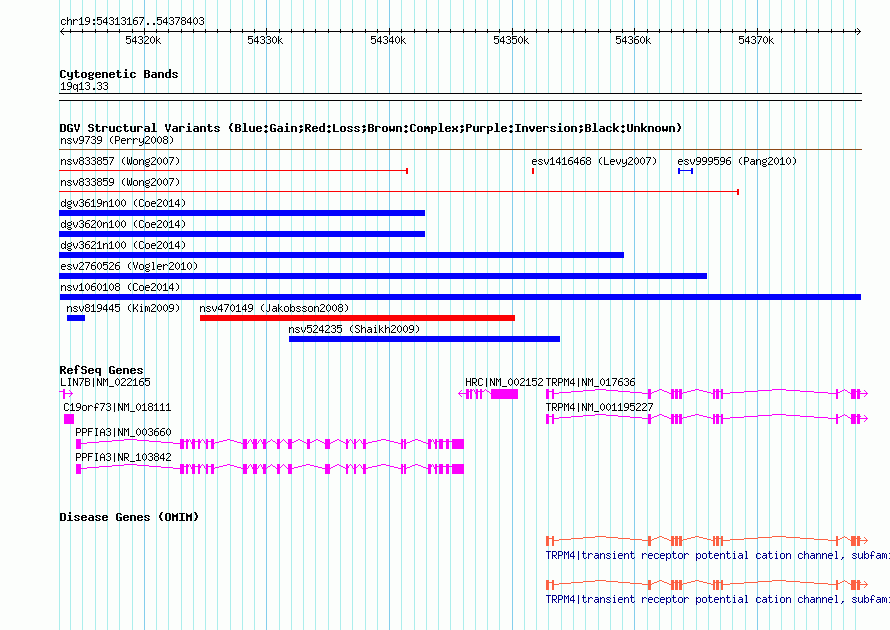Click the PPFIA3 NM_003660 transcript structure
Image resolution: width=890 pixels, height=630 pixels.
(270, 444)
